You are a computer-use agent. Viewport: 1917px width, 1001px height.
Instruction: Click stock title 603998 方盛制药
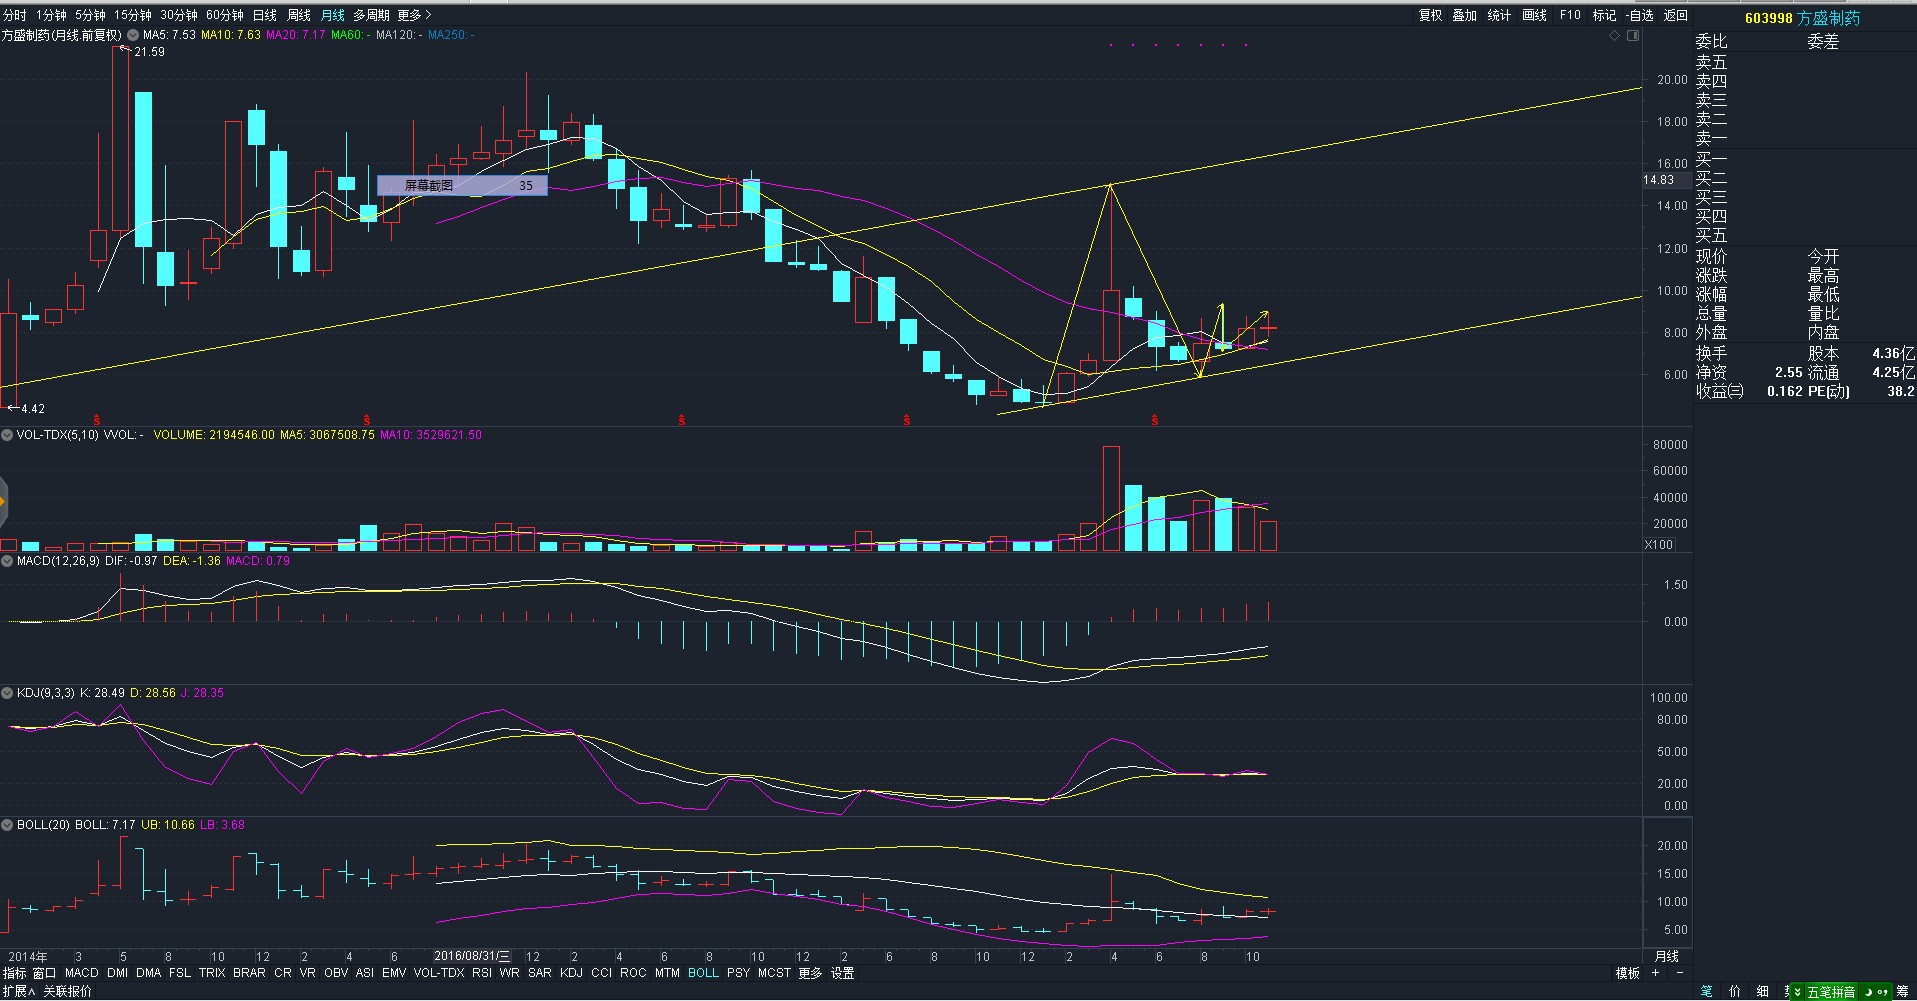[1802, 18]
